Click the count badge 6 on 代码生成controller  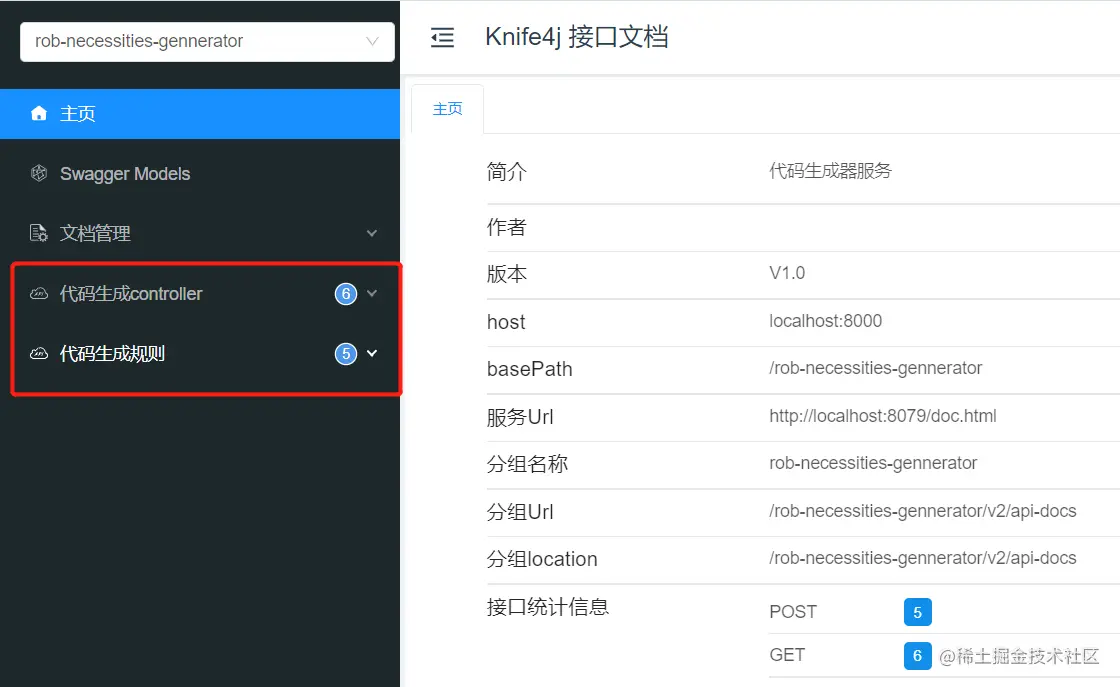coord(346,294)
